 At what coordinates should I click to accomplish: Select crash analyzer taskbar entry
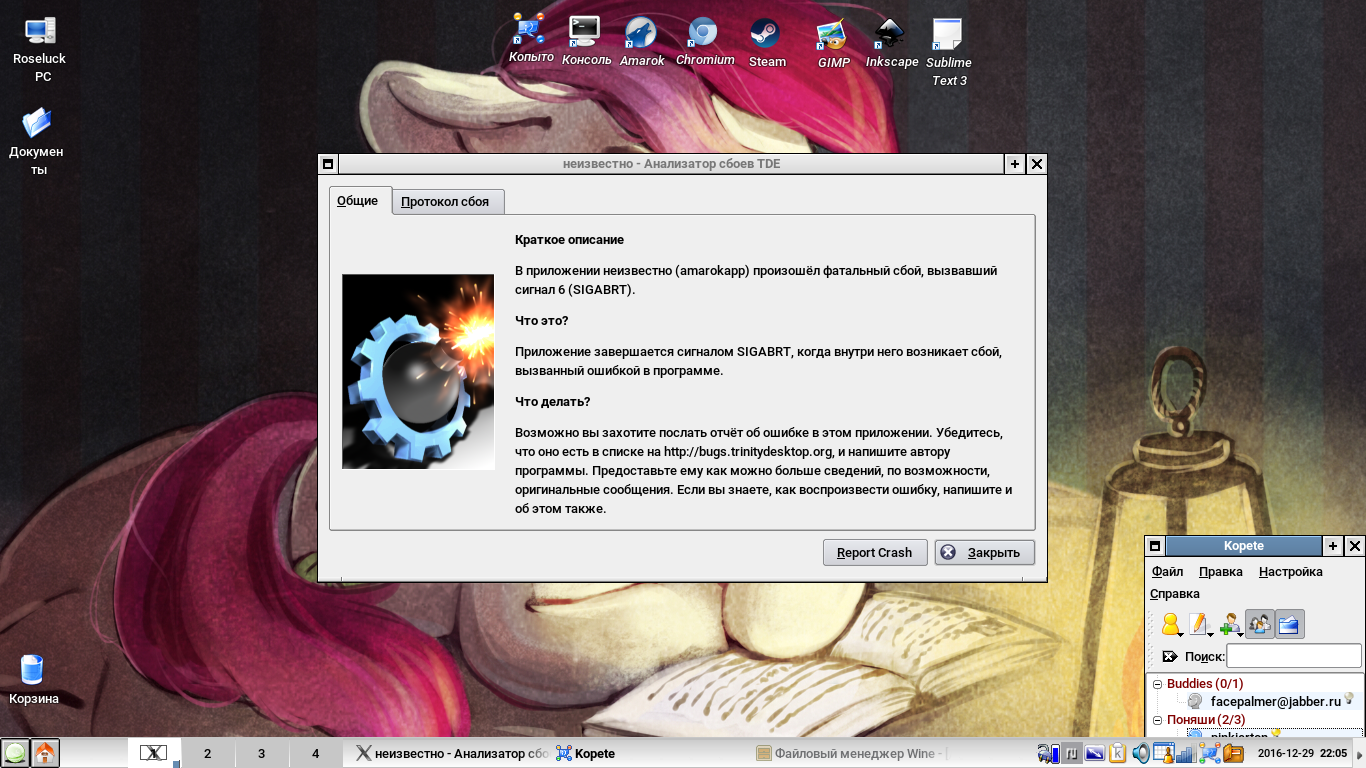click(x=451, y=754)
